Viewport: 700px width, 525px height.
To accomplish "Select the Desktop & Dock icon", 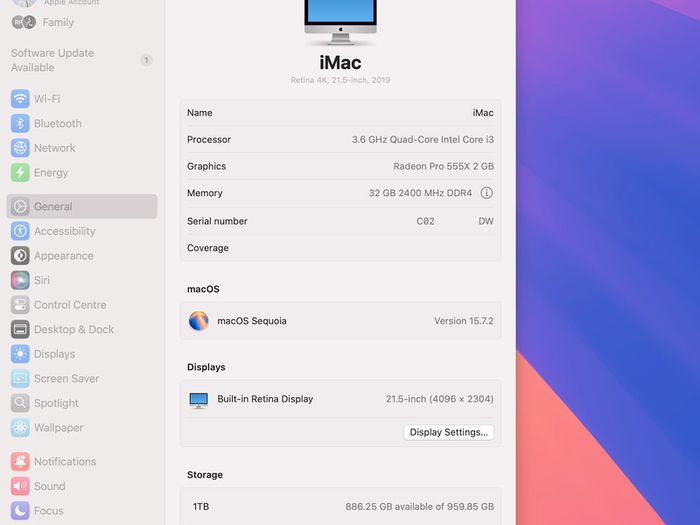I will (20, 329).
